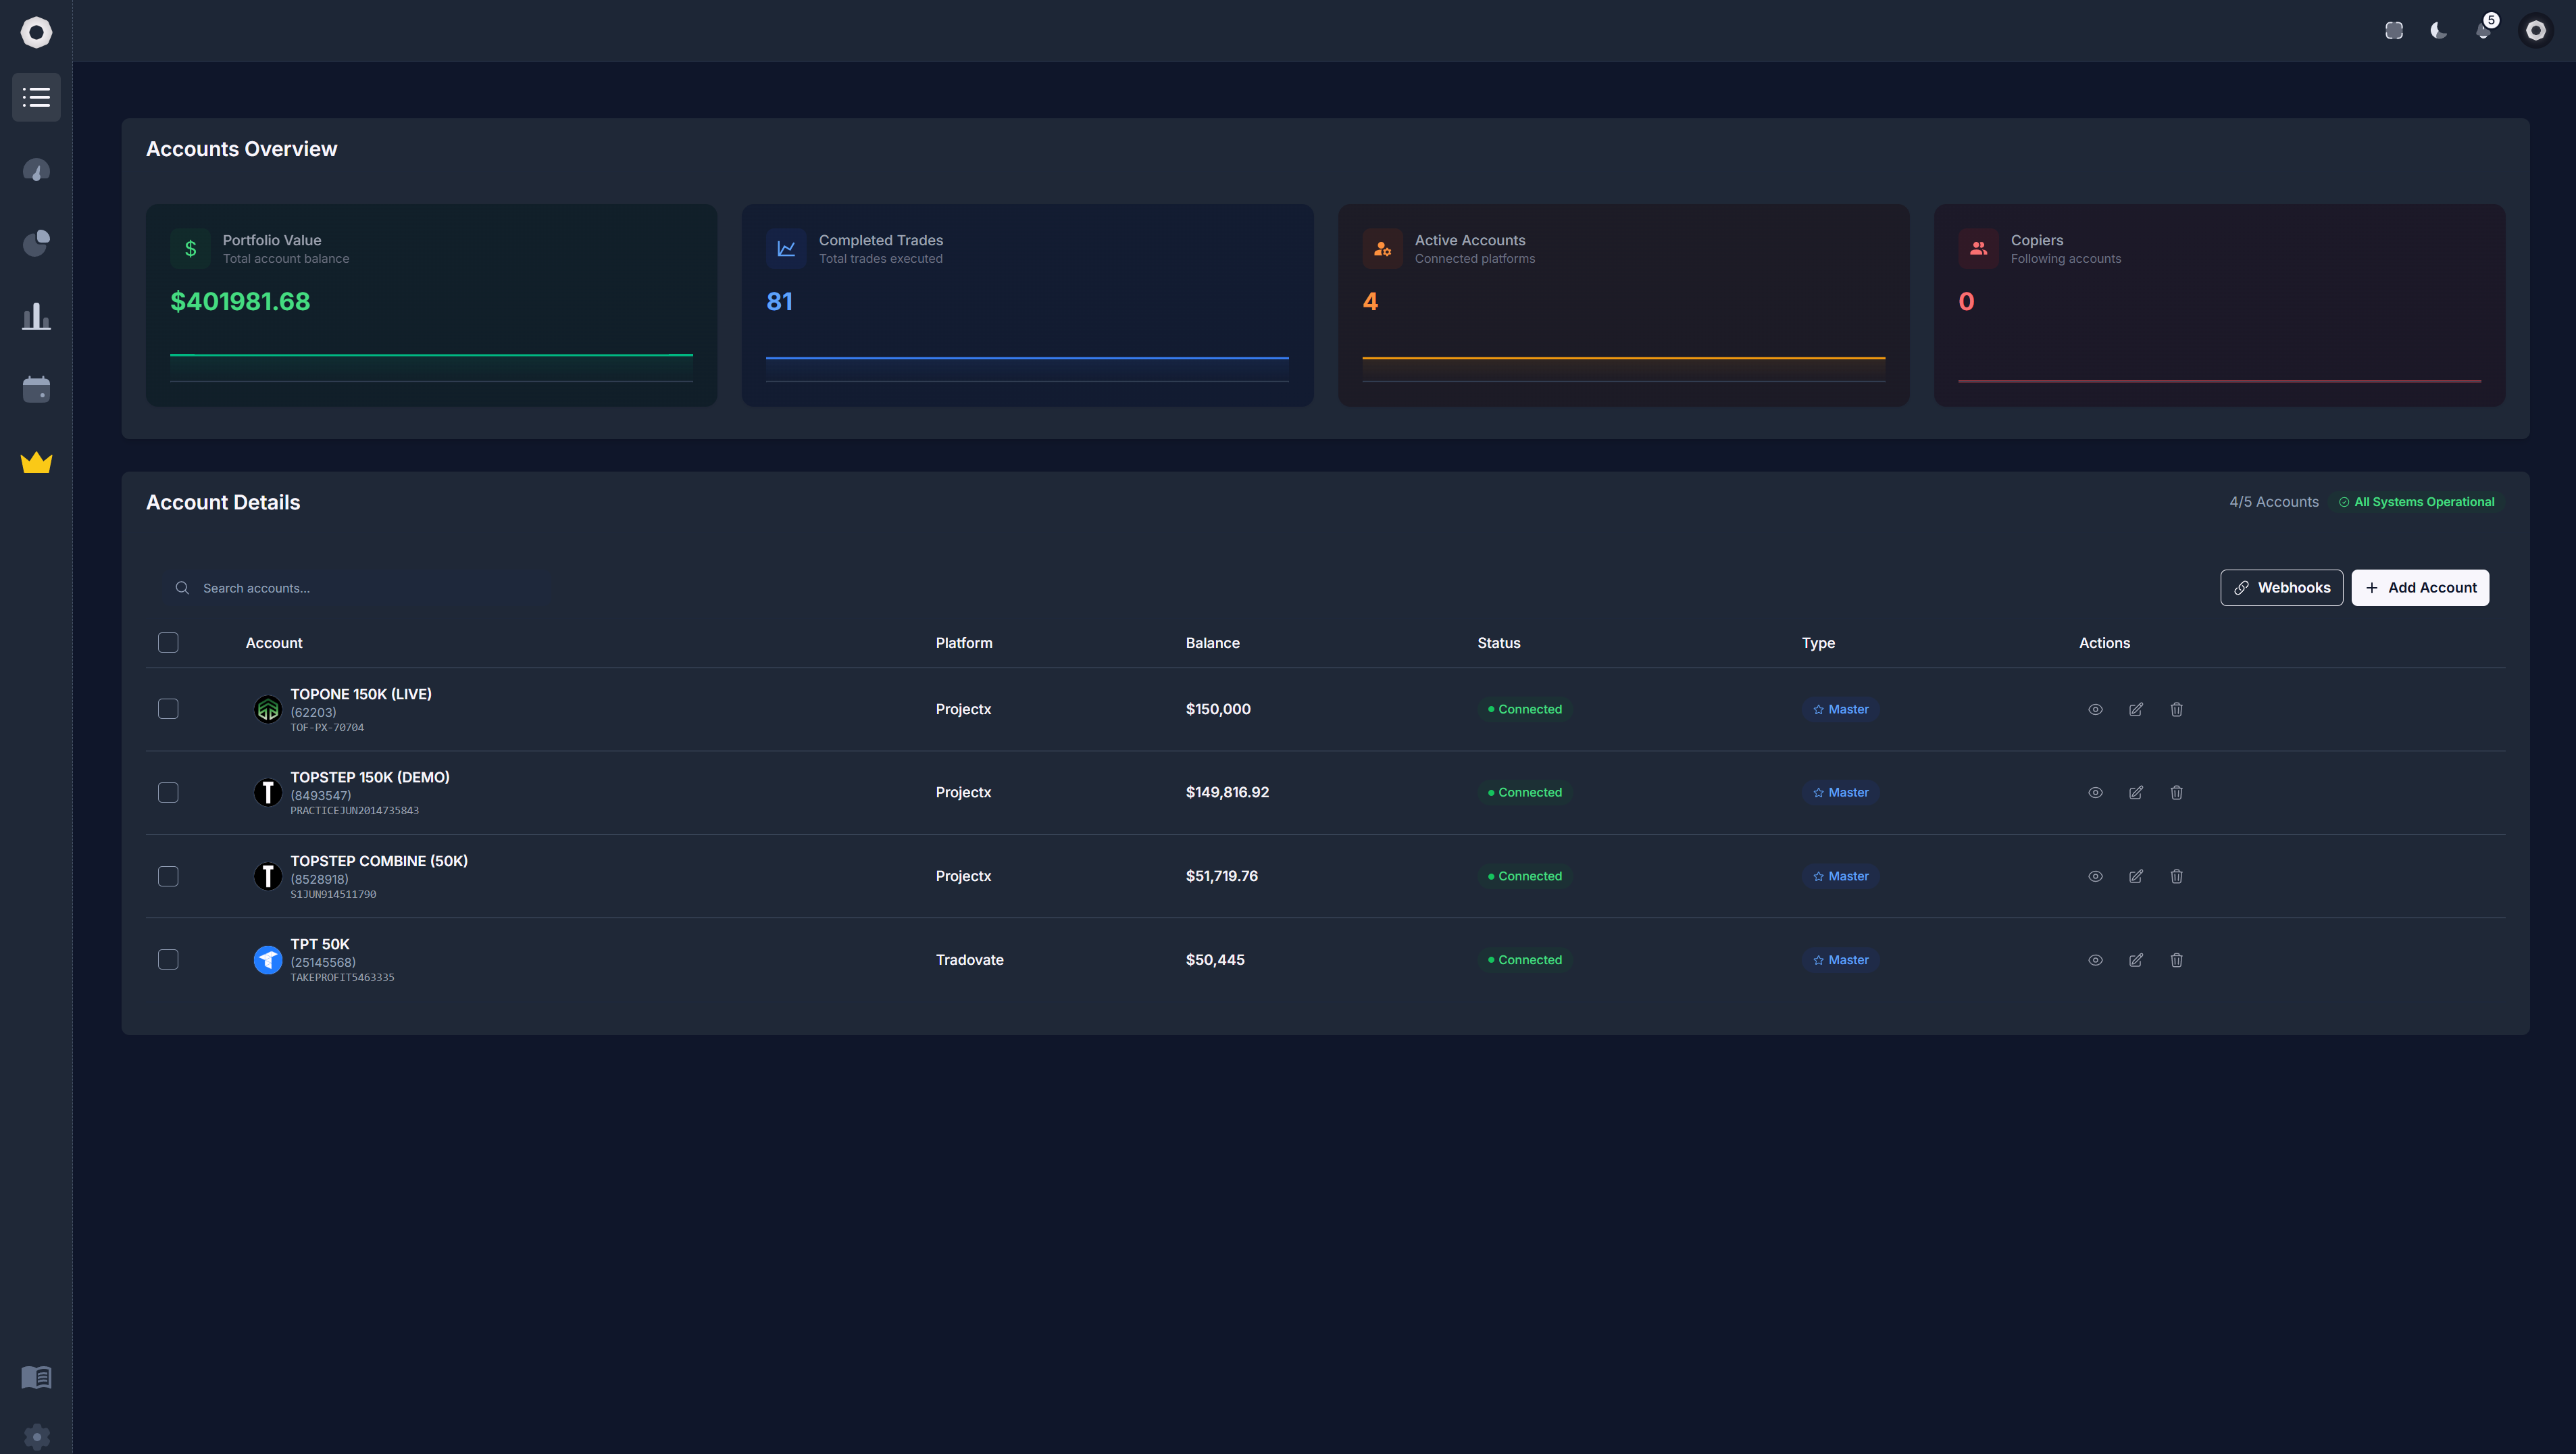Edit the TOPSTEP COMBINE (50K) account
This screenshot has width=2576, height=1454.
pos(2135,876)
